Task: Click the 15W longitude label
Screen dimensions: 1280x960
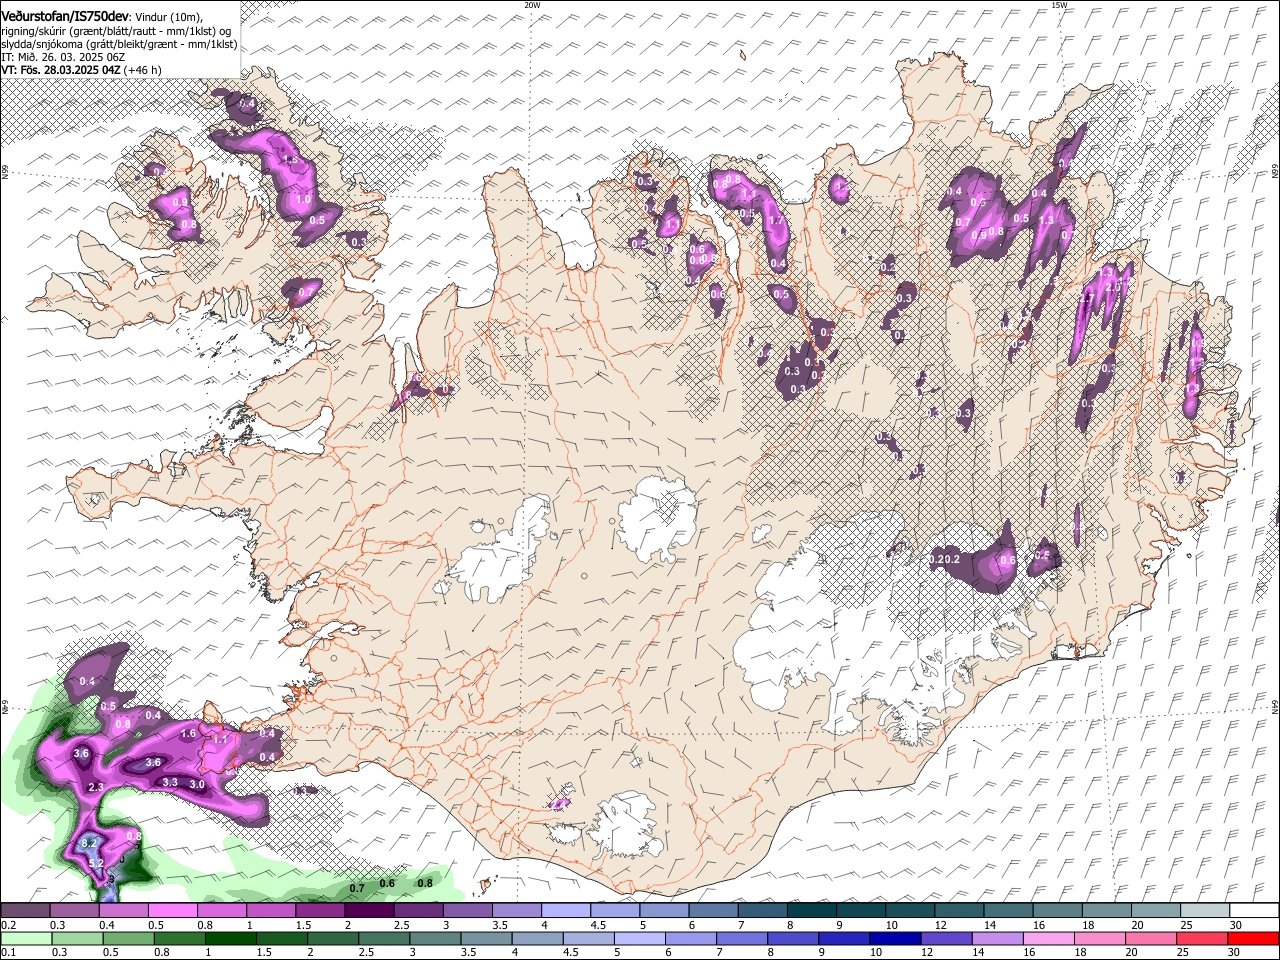Action: [1059, 5]
